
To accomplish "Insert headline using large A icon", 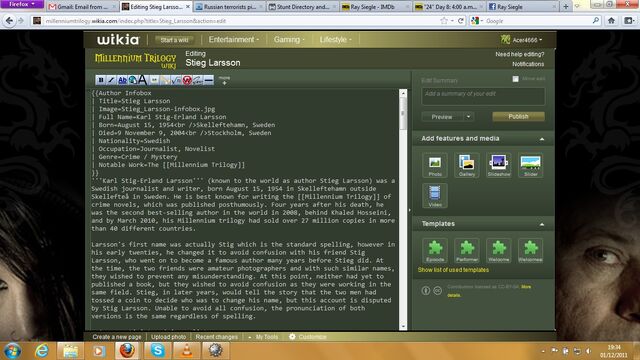I will coord(142,80).
